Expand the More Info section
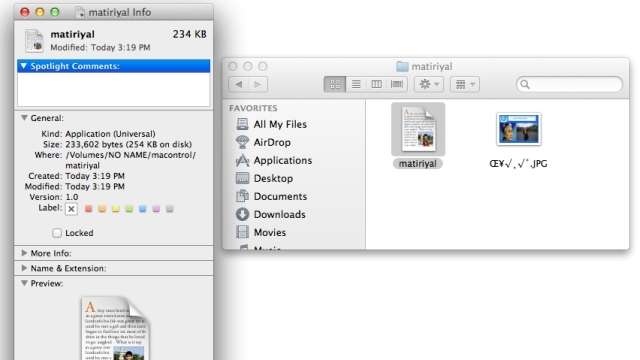This screenshot has width=640, height=360. 24,253
